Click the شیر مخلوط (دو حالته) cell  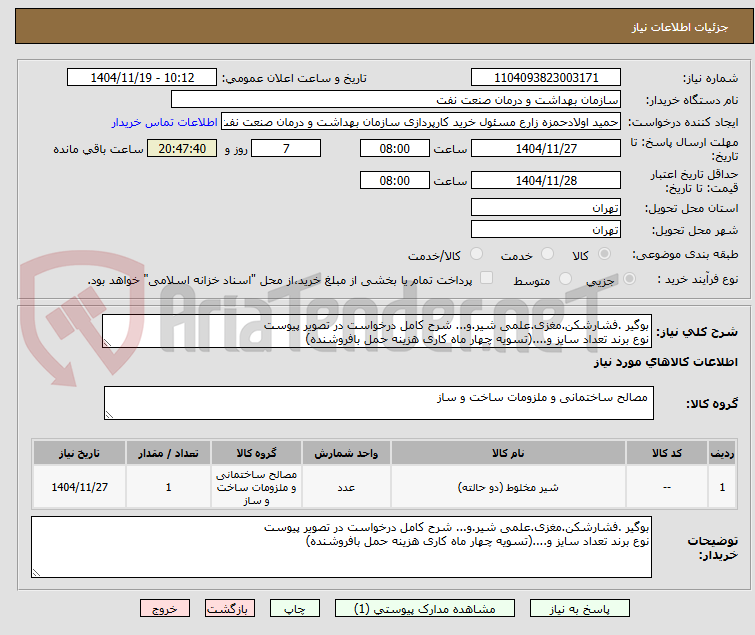tap(508, 487)
